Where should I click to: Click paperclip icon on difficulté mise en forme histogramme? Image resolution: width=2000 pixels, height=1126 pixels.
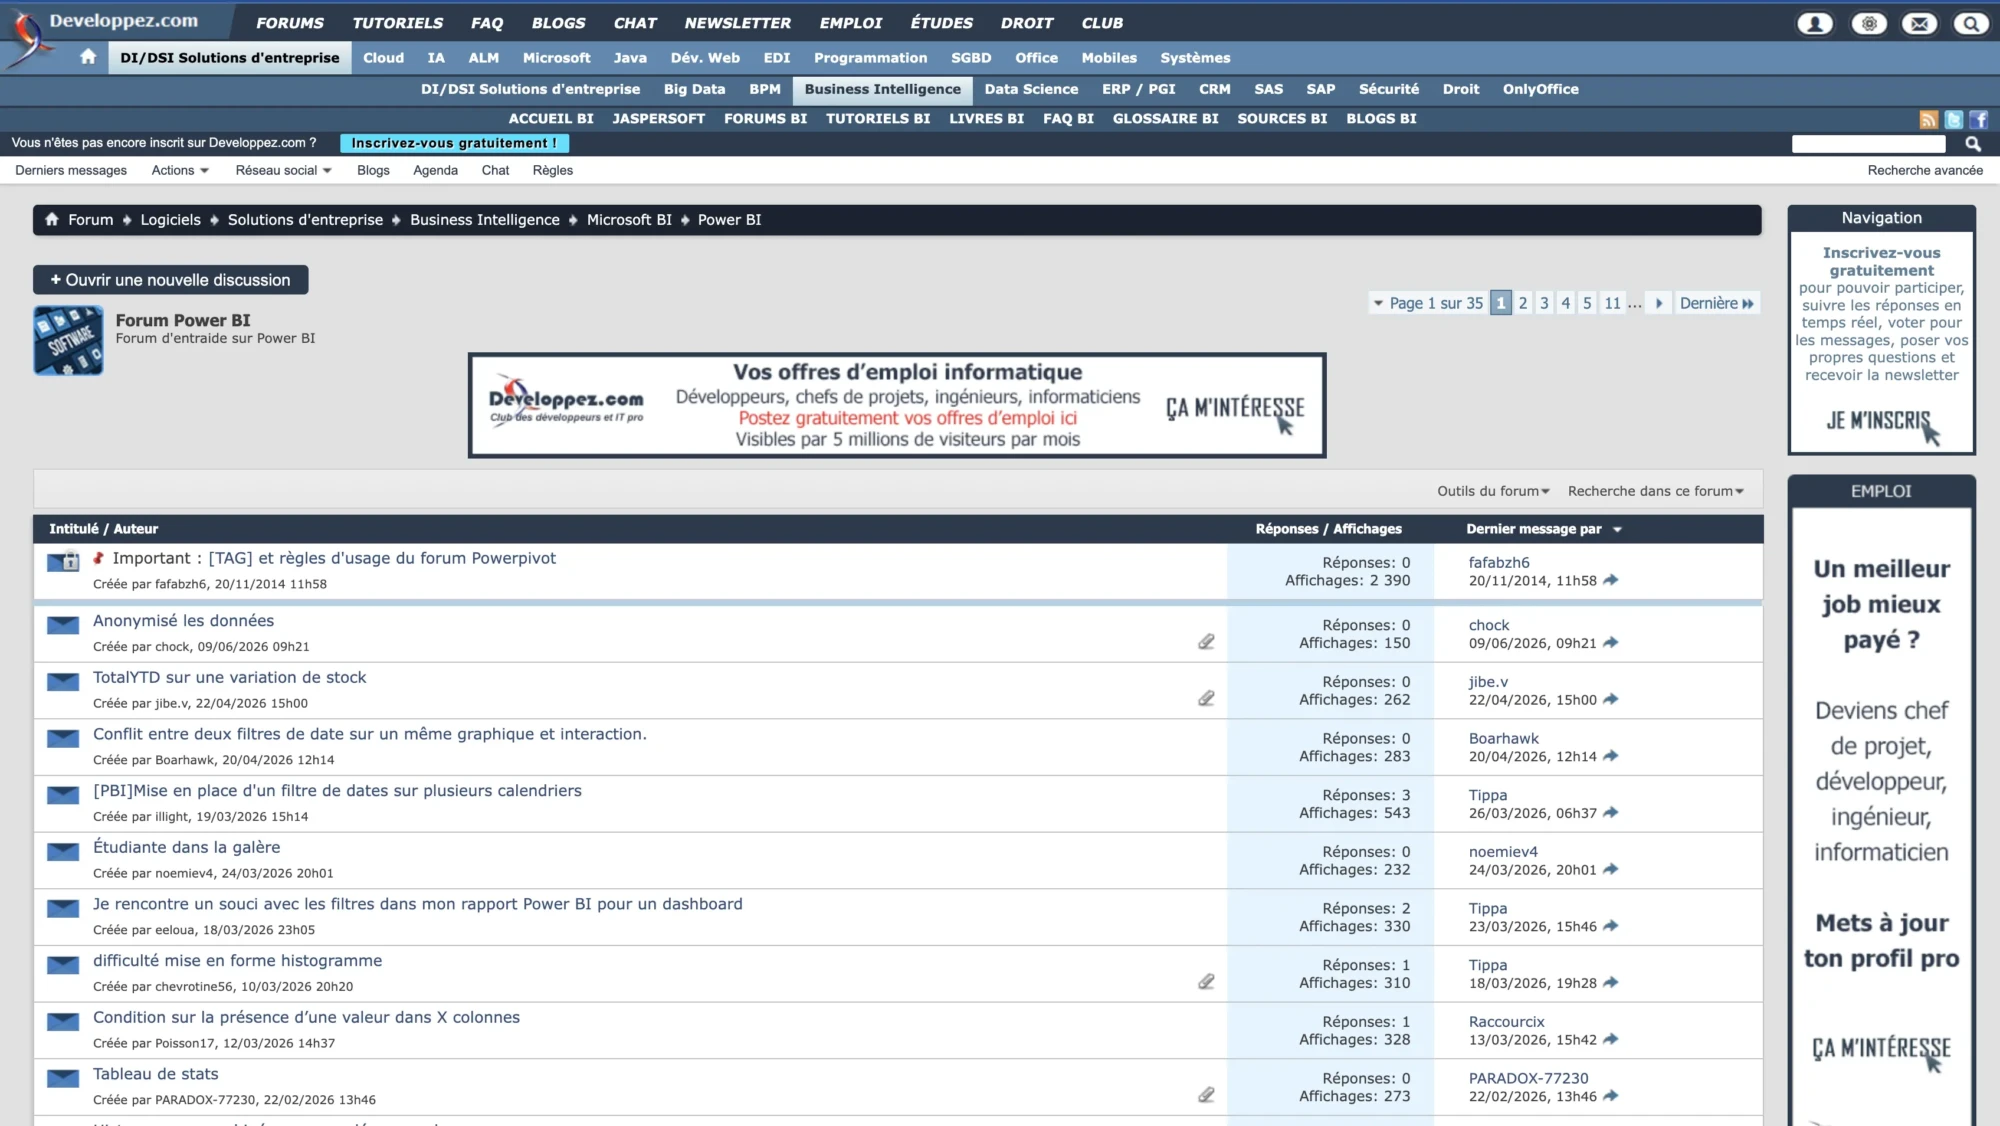pyautogui.click(x=1206, y=982)
